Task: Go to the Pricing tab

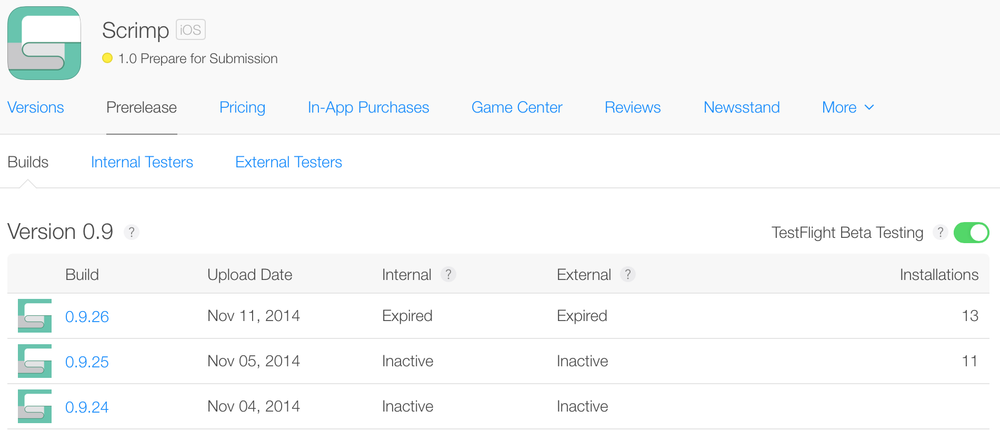Action: [x=242, y=107]
